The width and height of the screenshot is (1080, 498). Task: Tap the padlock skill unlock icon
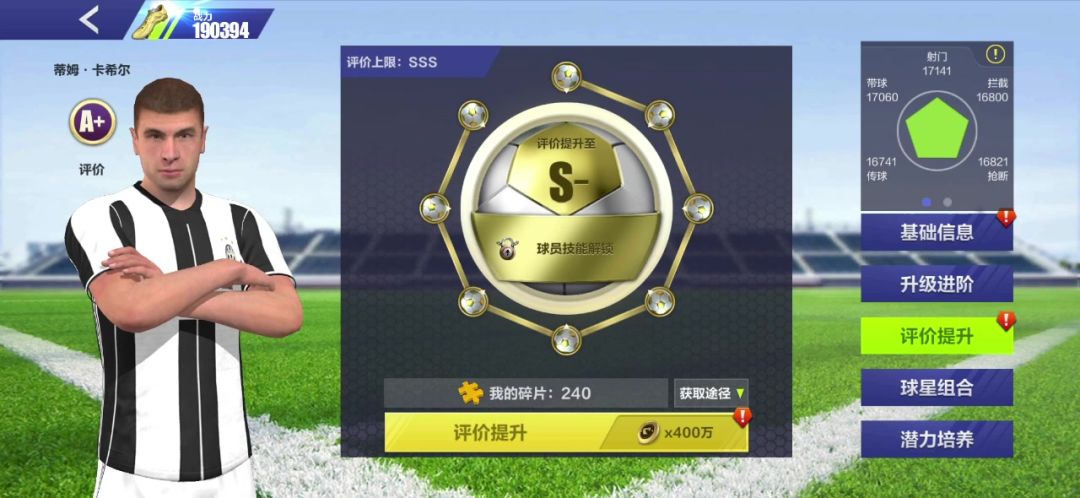[508, 249]
